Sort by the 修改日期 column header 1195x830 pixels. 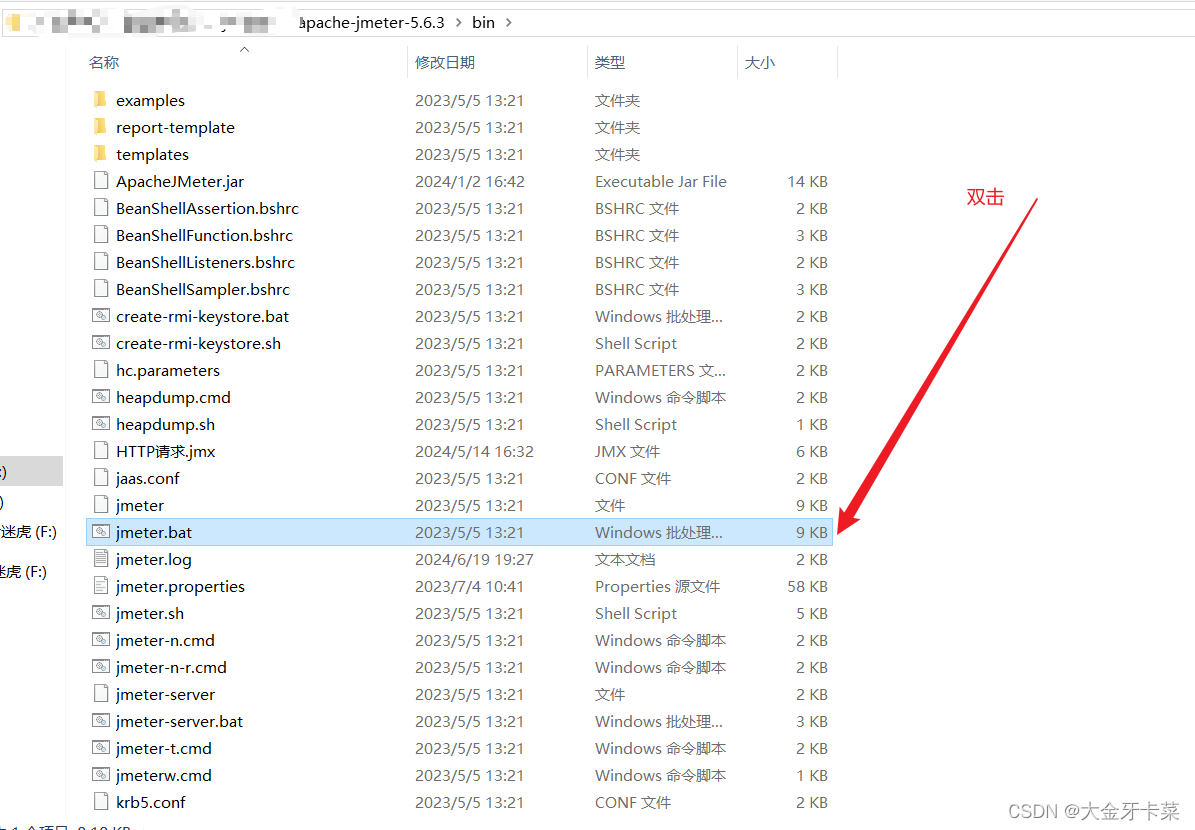445,62
